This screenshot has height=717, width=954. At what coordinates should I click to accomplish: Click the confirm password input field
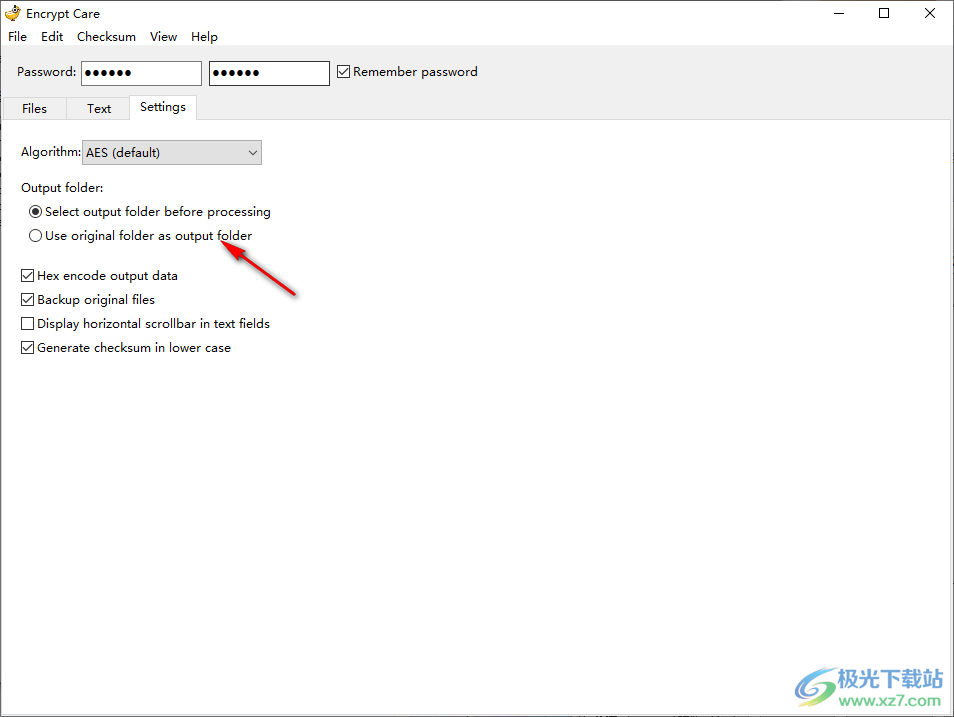click(269, 73)
